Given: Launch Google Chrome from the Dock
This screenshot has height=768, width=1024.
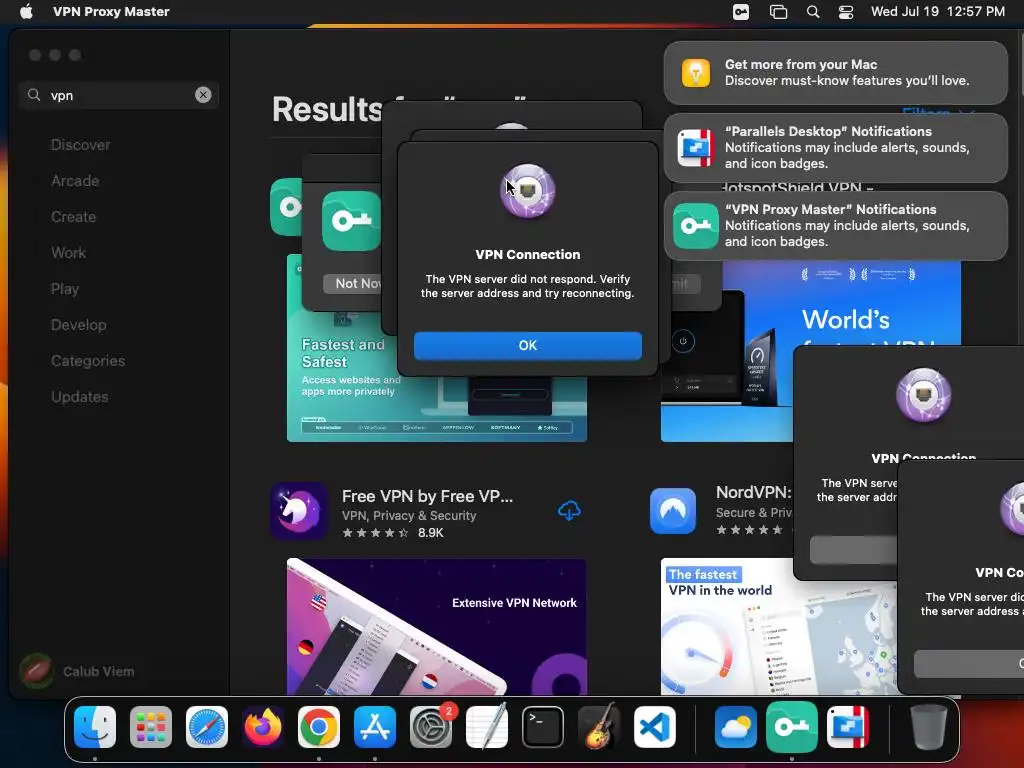Looking at the screenshot, I should click(319, 727).
